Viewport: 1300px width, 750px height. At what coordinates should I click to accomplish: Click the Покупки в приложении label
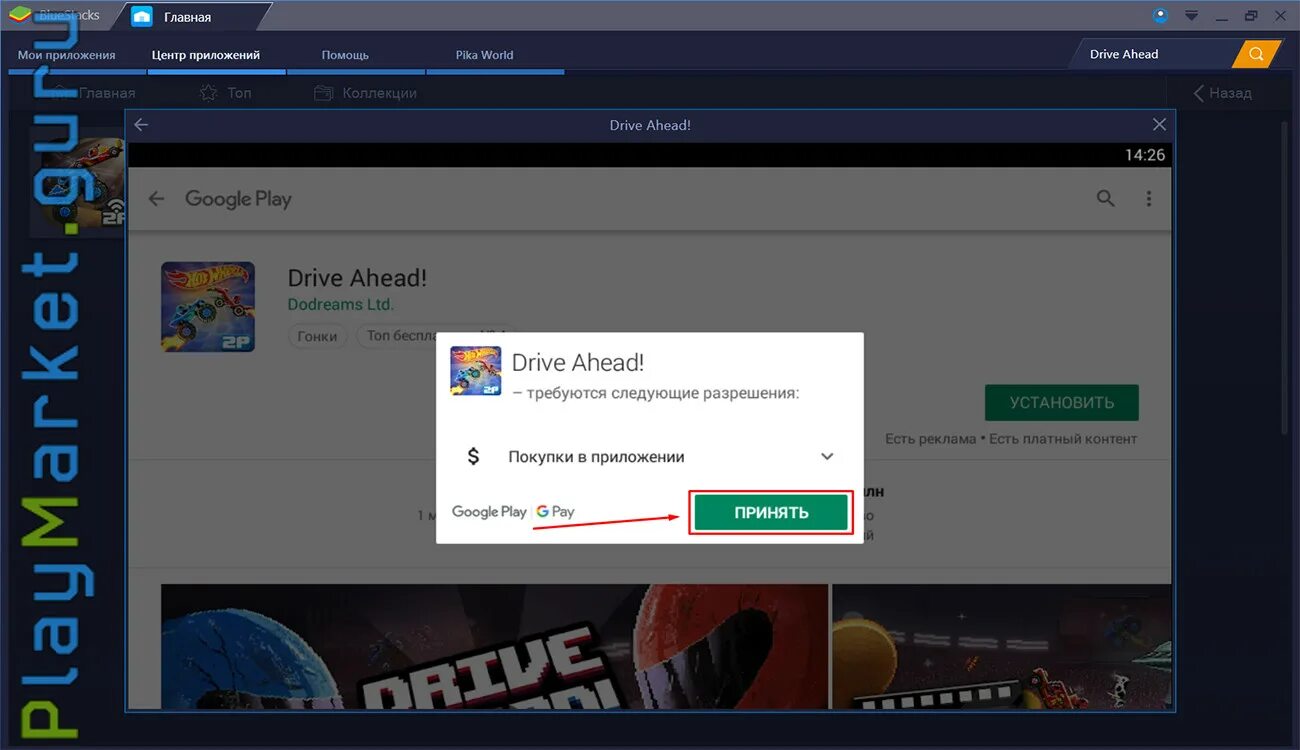pos(596,457)
